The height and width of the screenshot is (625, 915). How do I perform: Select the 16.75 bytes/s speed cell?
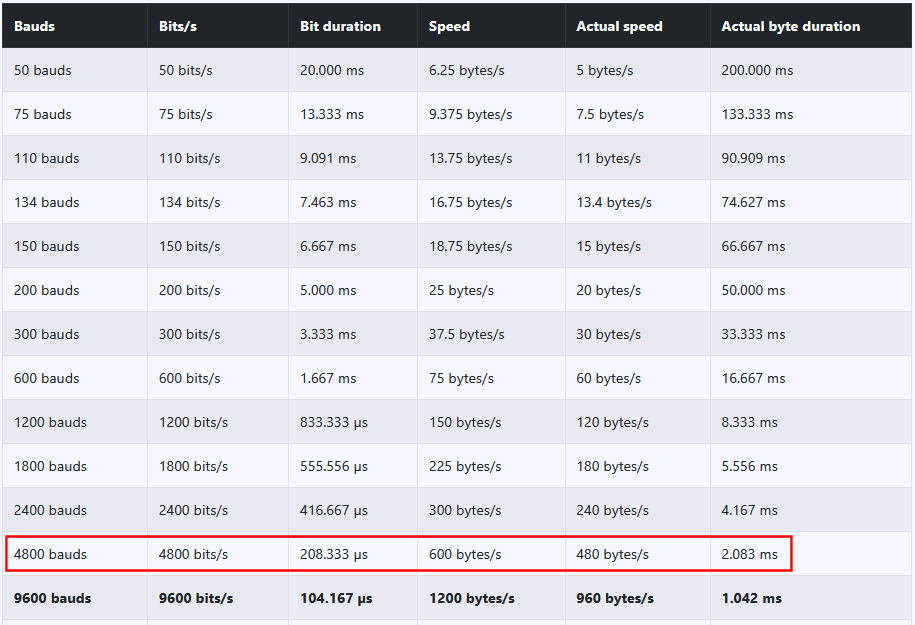[x=470, y=202]
